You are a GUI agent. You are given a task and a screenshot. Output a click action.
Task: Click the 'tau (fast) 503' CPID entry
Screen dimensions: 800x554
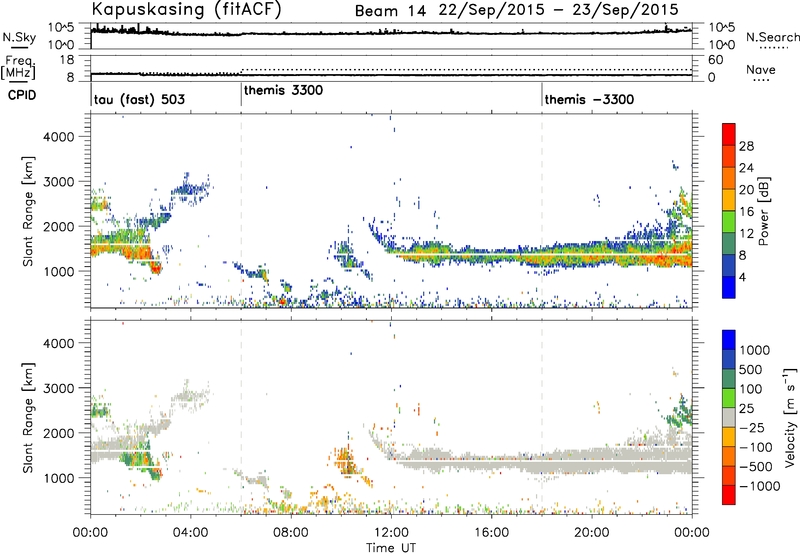pos(139,99)
